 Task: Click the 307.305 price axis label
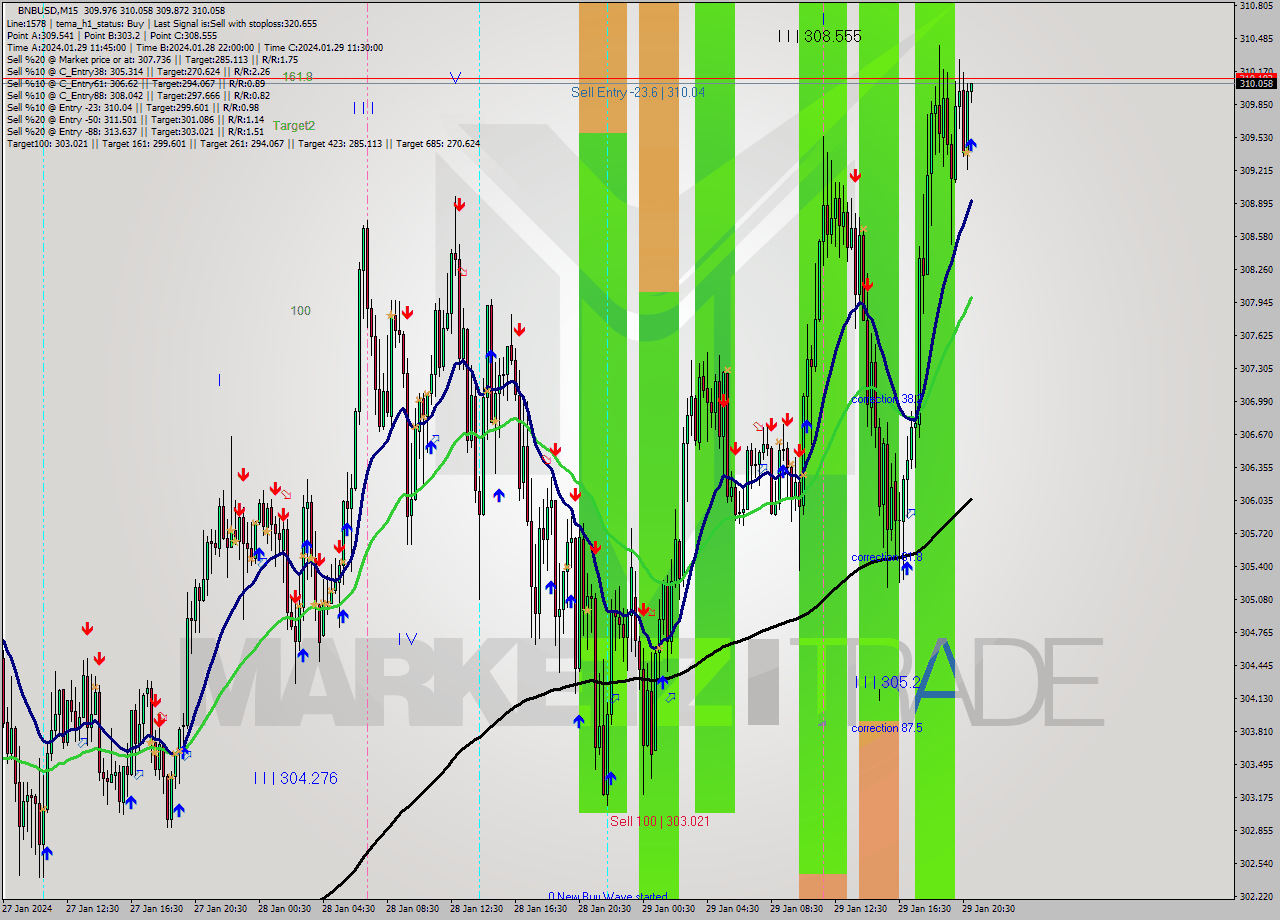pos(1256,369)
